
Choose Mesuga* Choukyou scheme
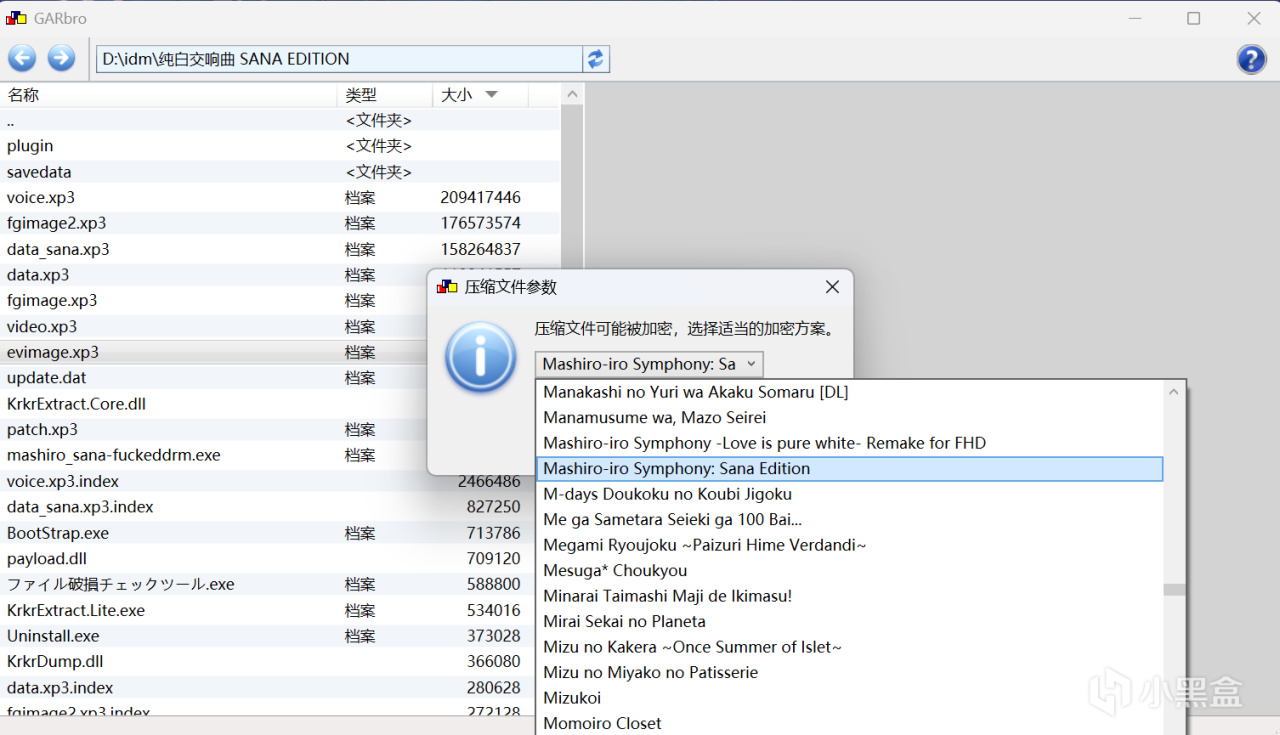[x=850, y=570]
